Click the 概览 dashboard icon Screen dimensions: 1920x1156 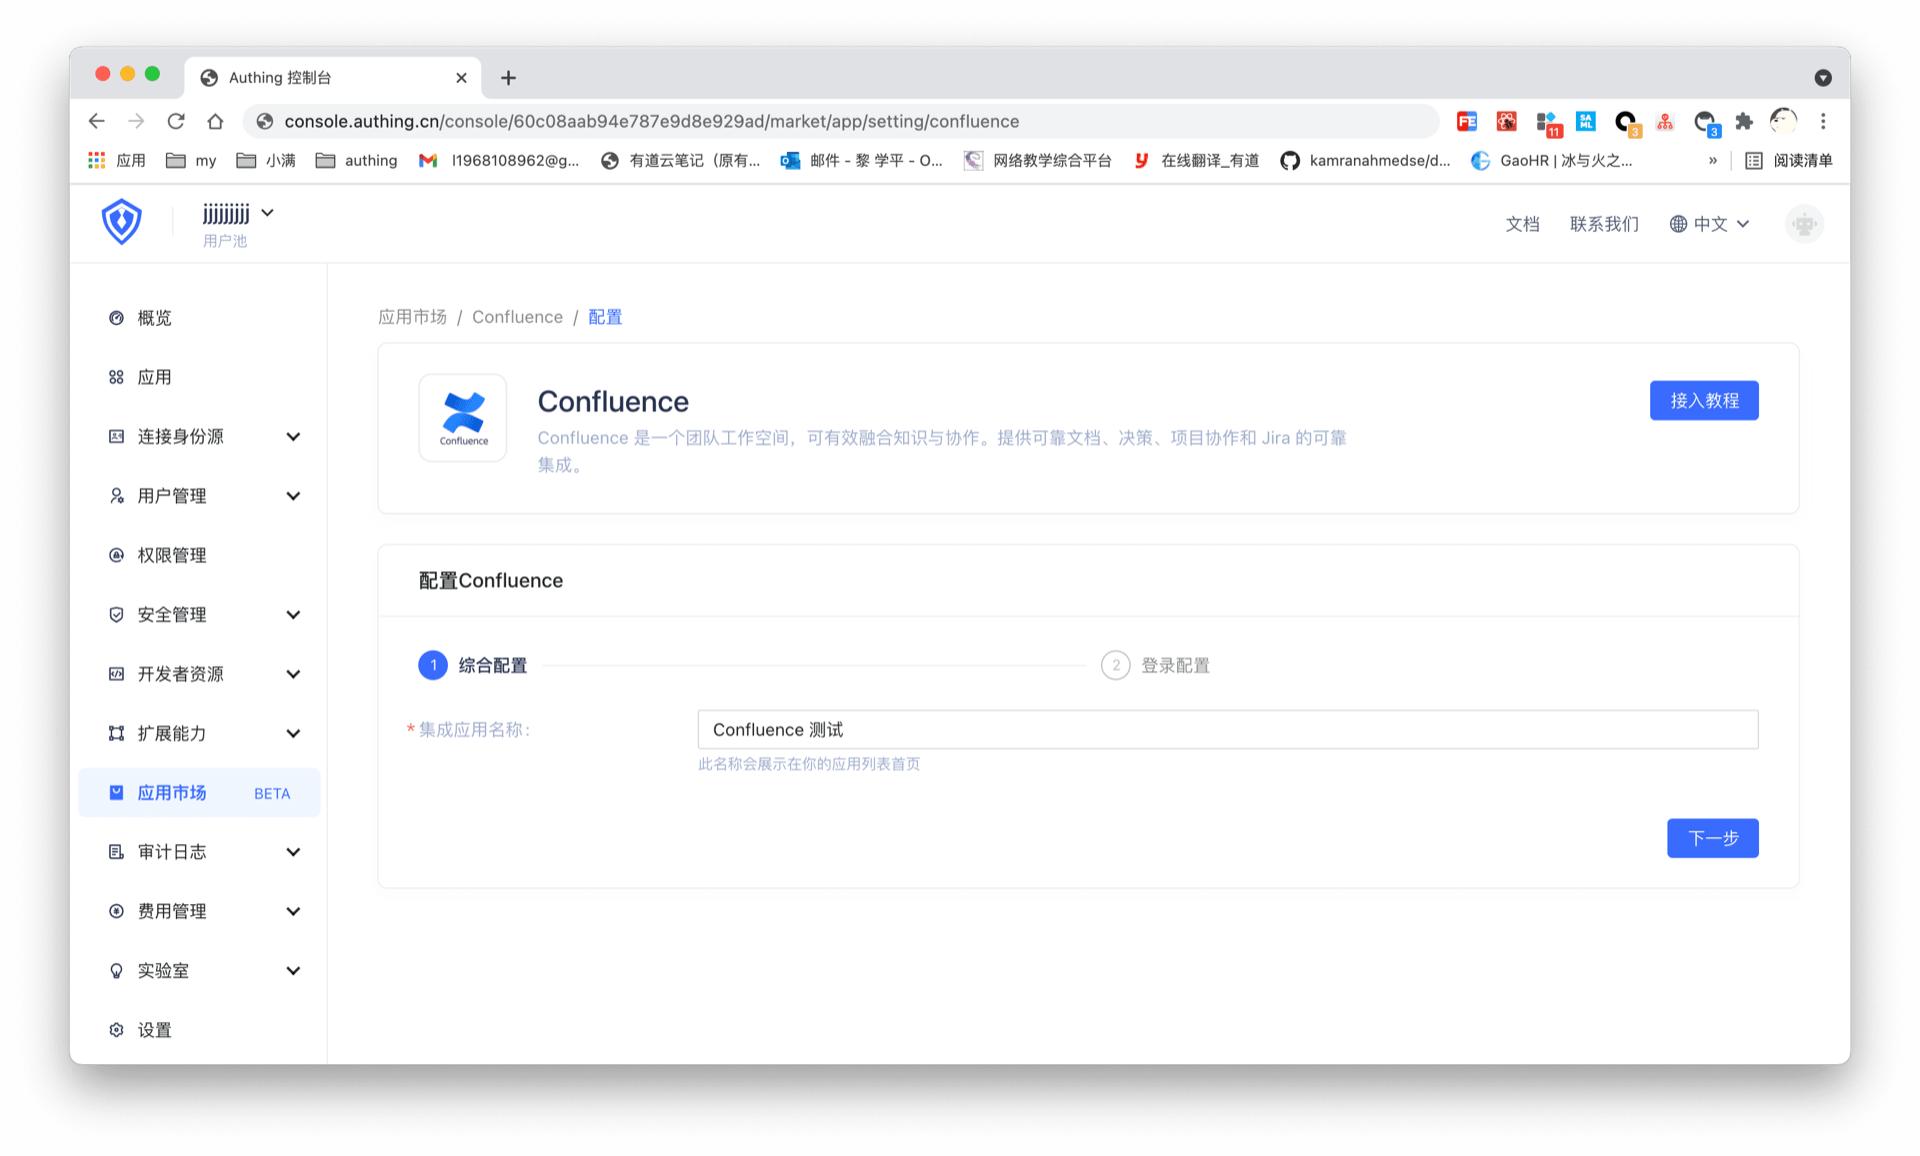pyautogui.click(x=116, y=318)
